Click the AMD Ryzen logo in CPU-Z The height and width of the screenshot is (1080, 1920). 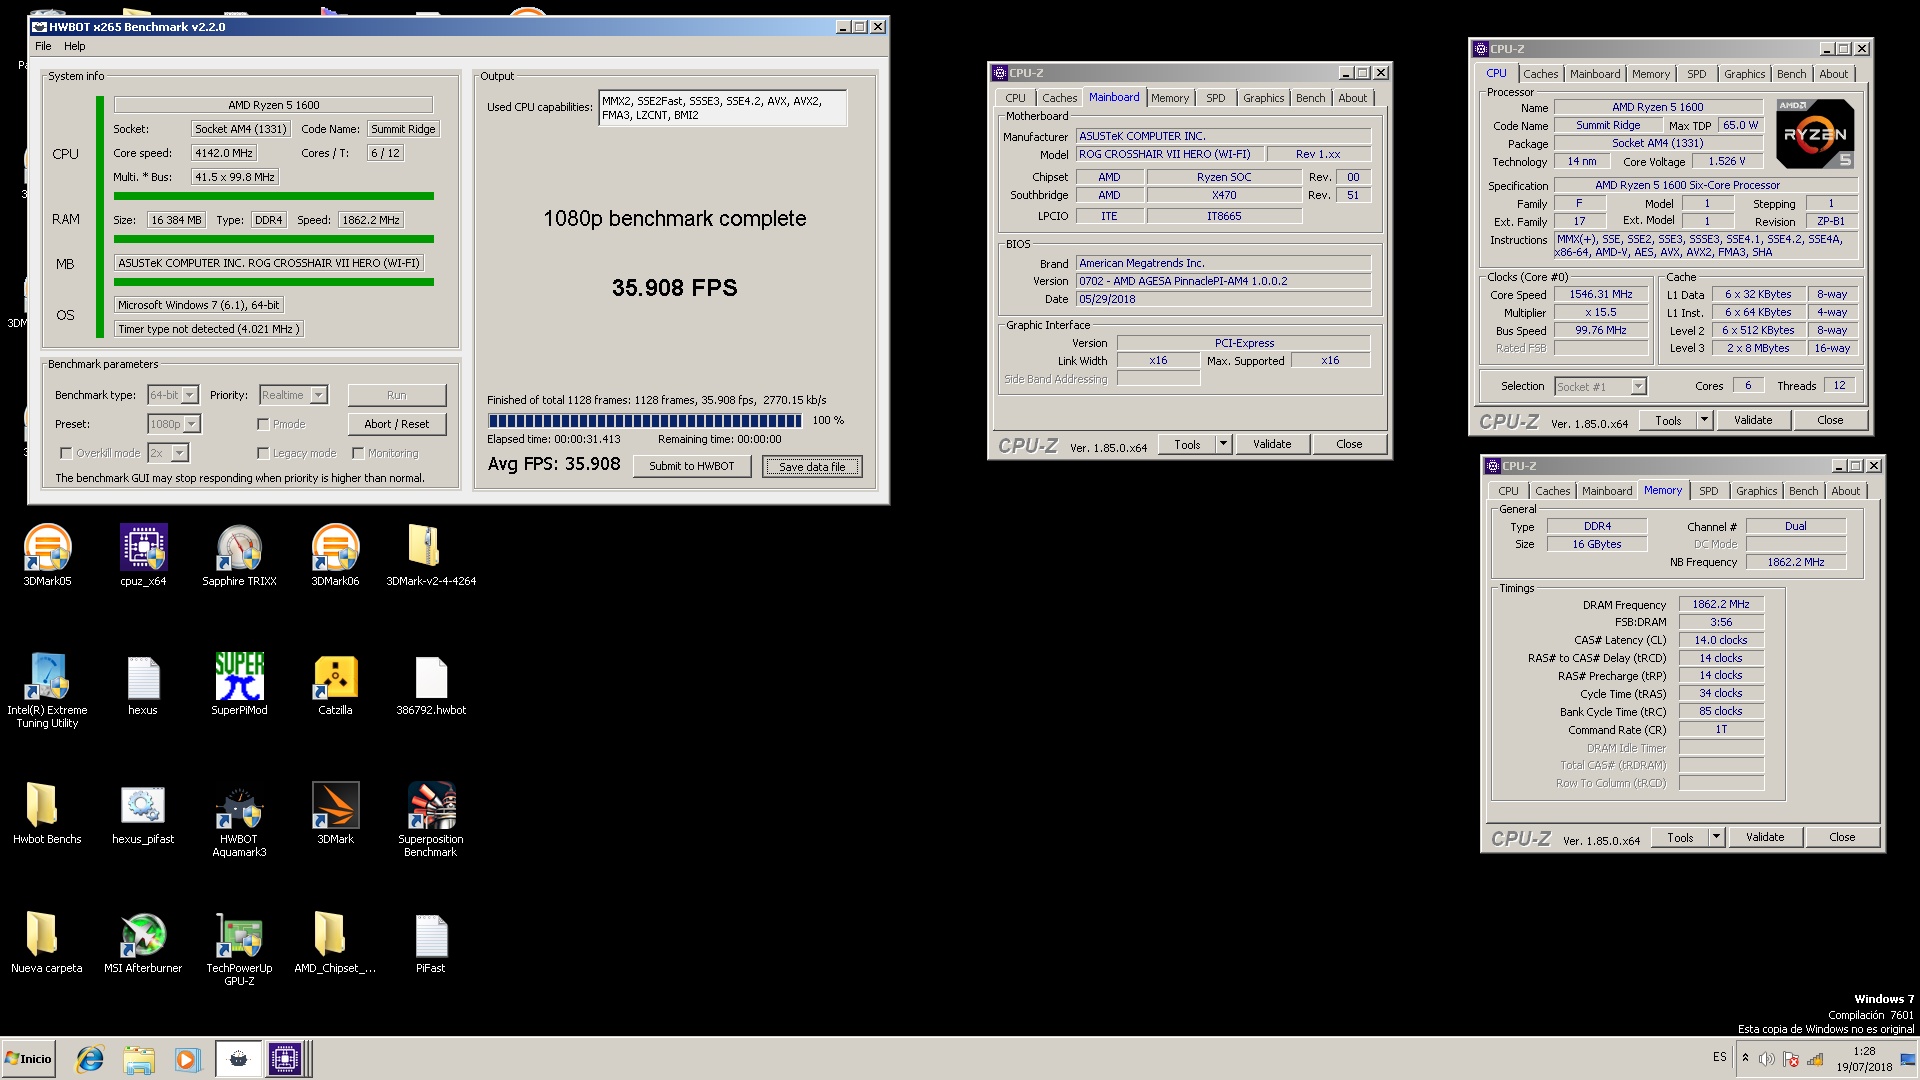click(1815, 133)
